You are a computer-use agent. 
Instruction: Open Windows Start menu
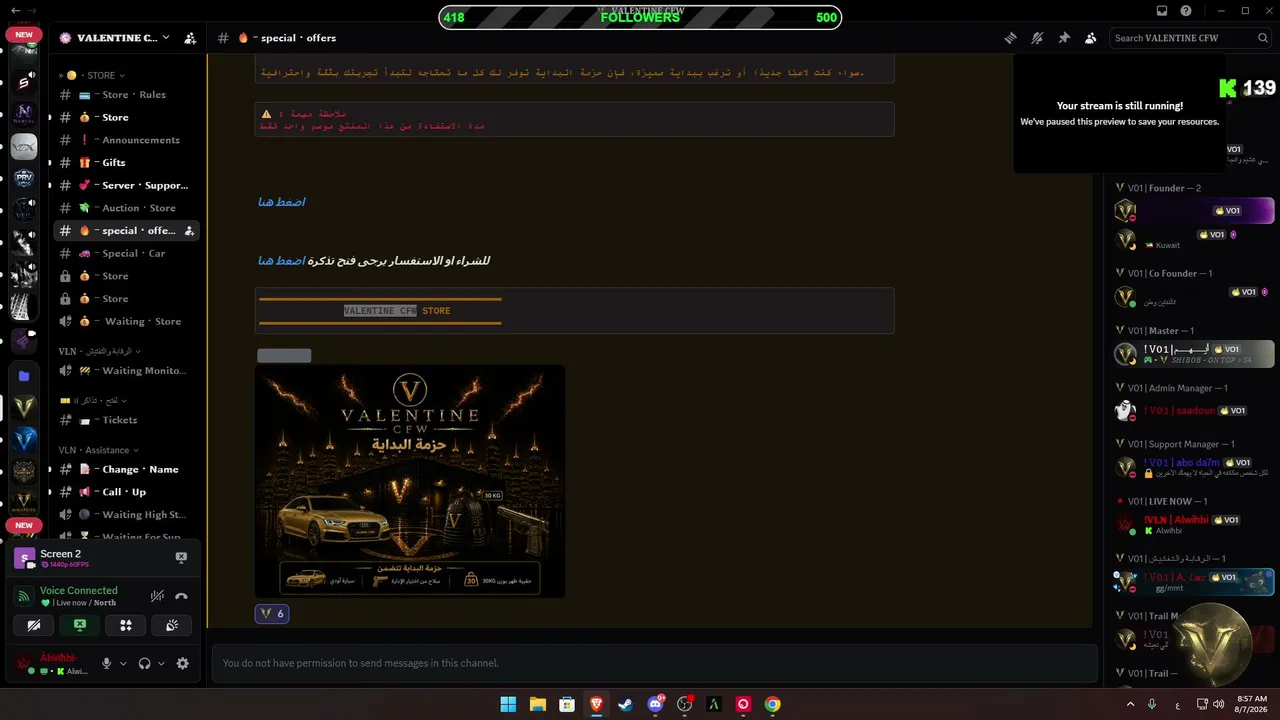(x=508, y=704)
